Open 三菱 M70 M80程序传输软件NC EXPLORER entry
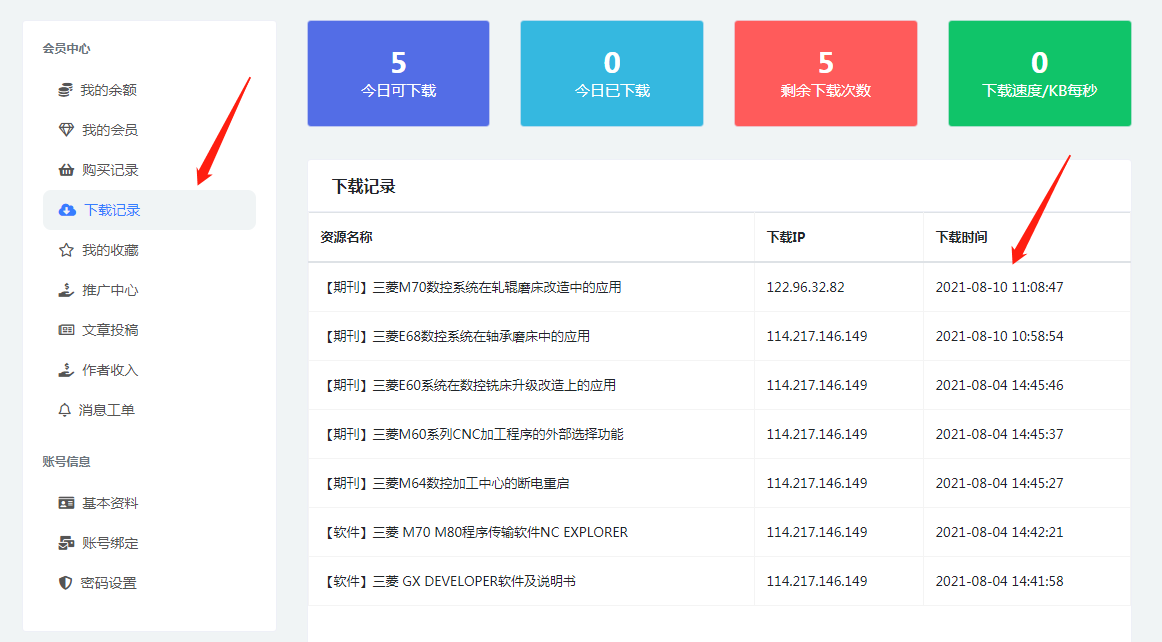 point(474,532)
